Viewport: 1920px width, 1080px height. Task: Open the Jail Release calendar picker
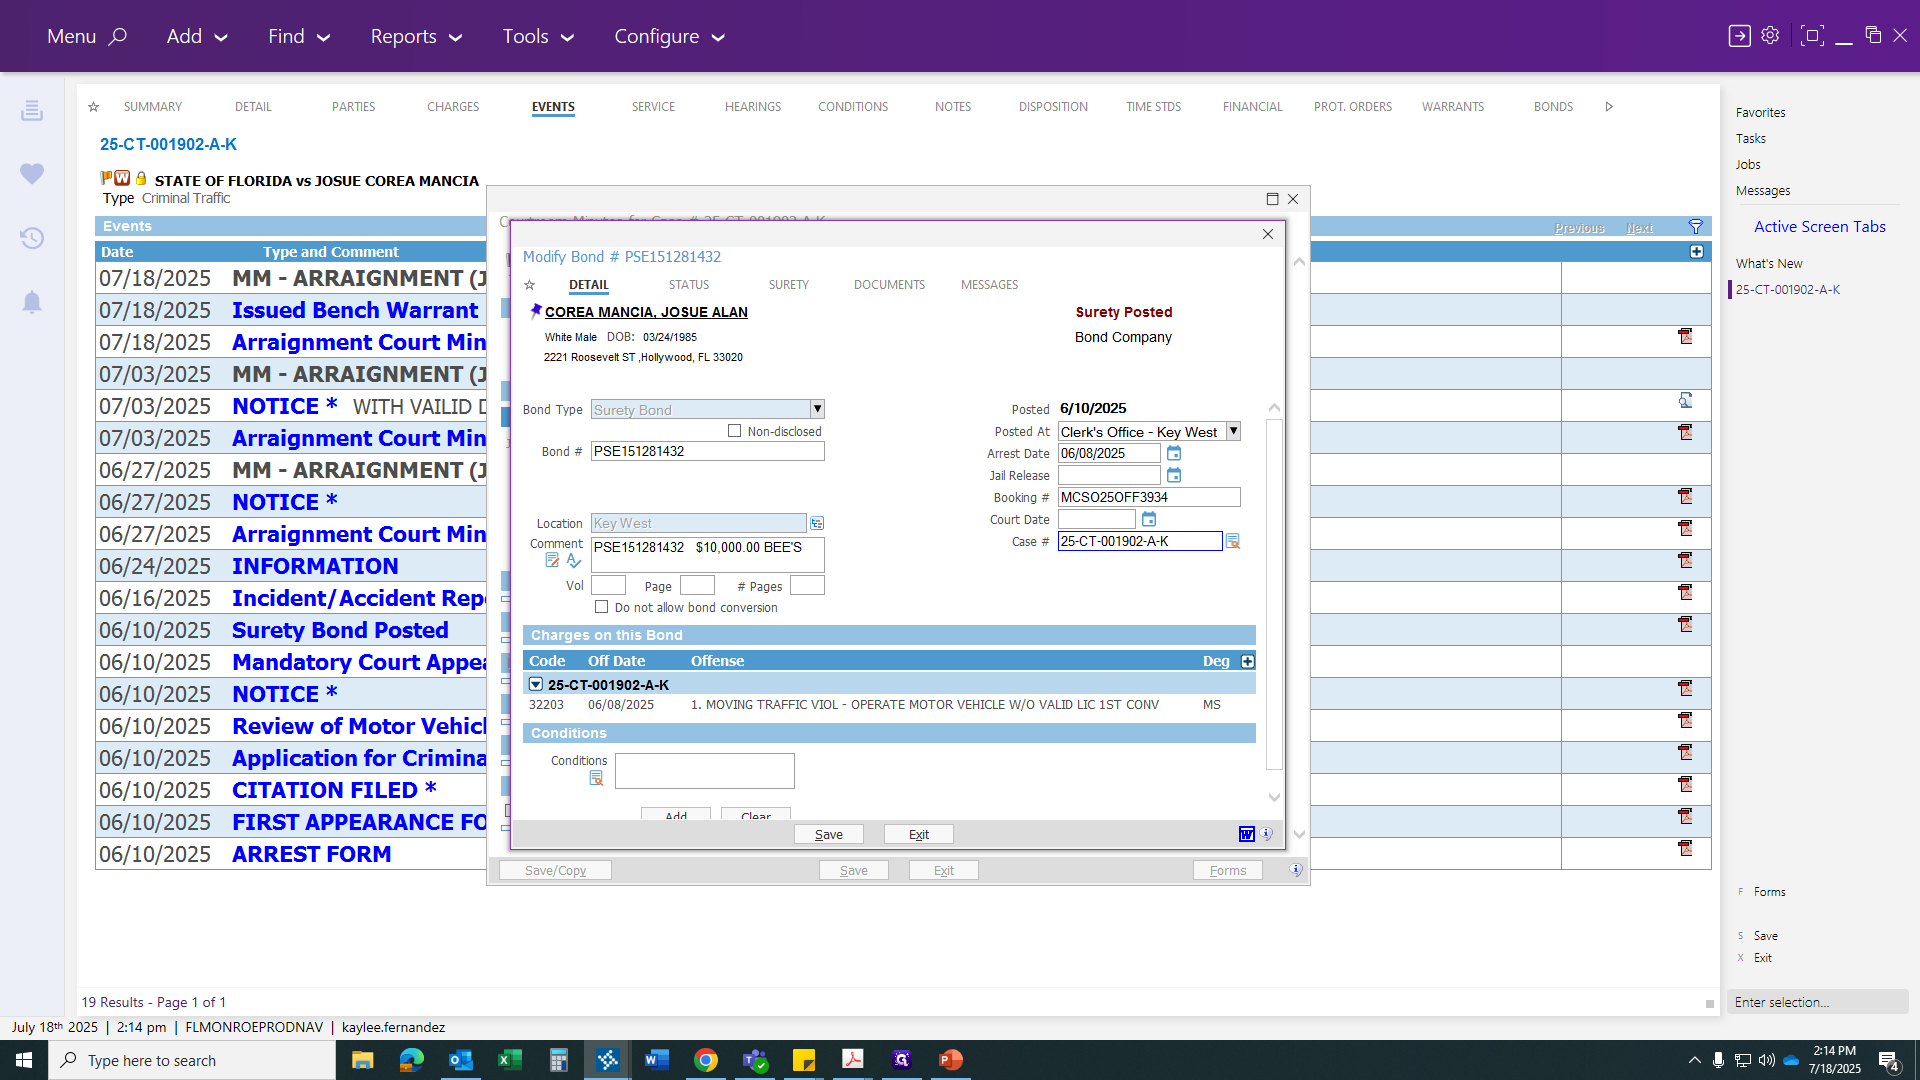(1174, 476)
